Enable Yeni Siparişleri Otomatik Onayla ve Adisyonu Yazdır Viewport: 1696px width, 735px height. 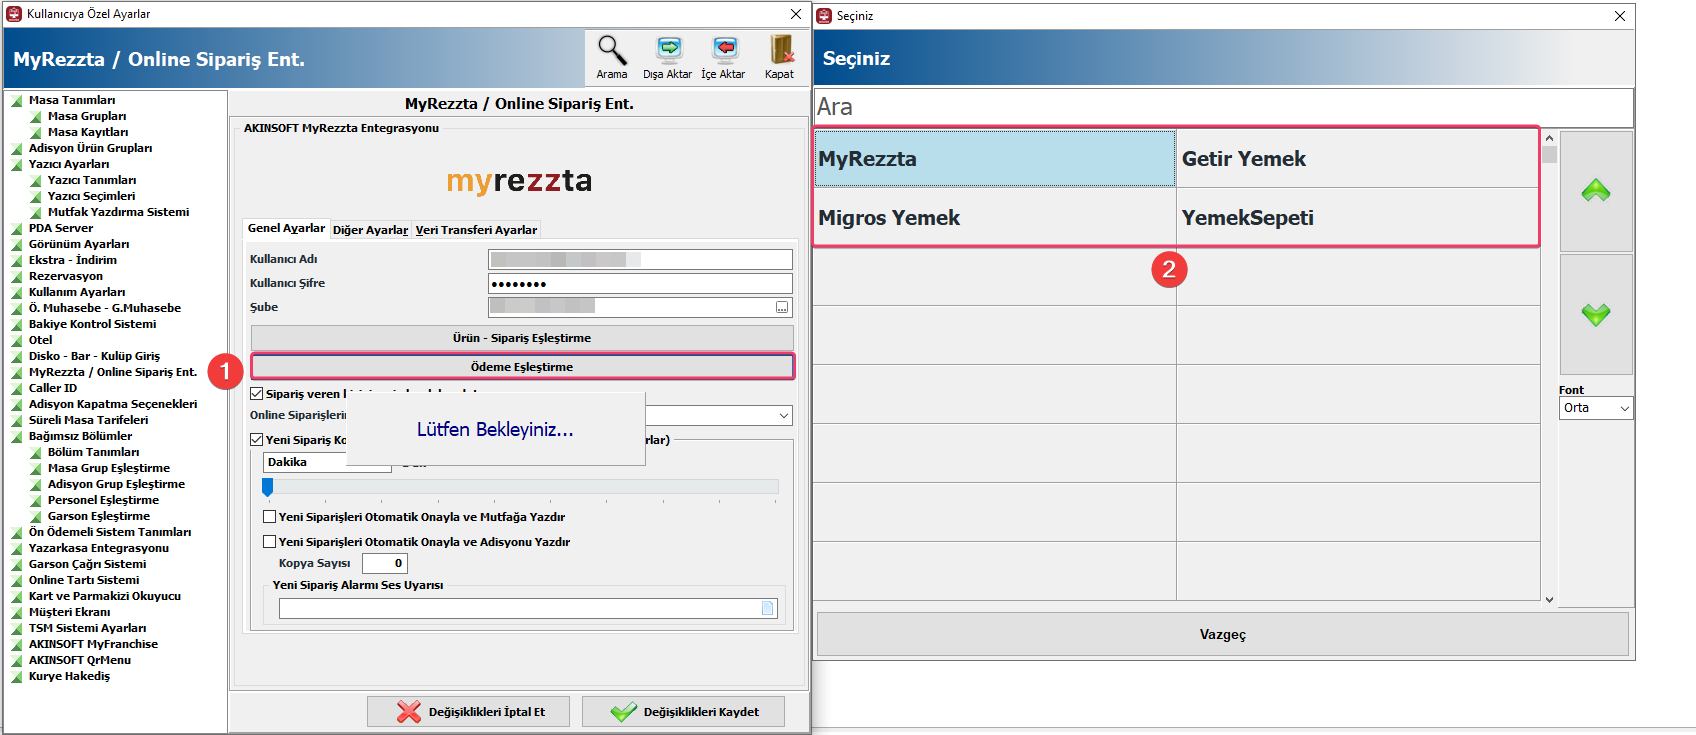(x=269, y=542)
